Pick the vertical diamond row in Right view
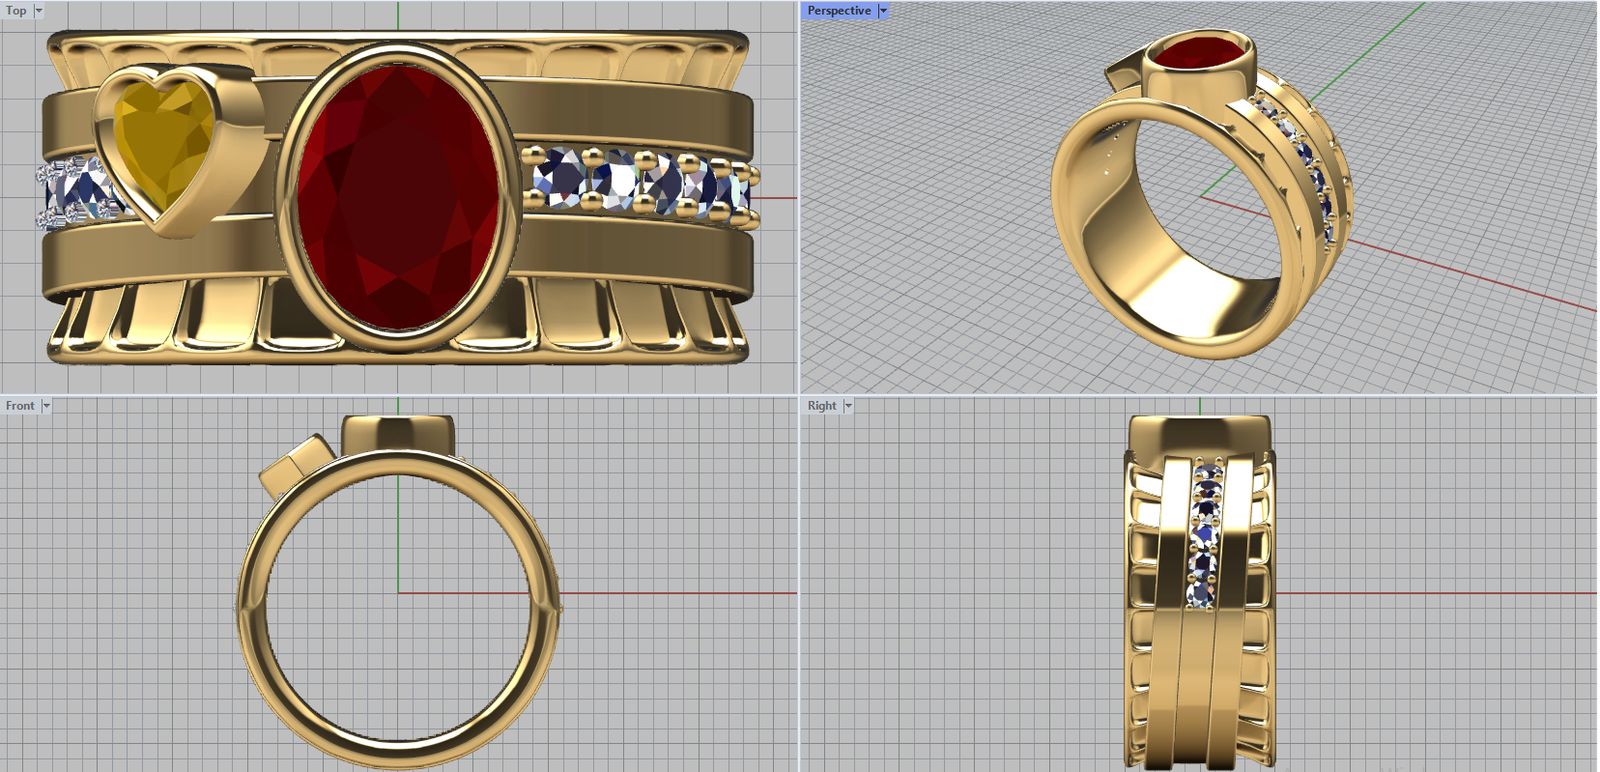Viewport: 1600px width, 772px height. click(1205, 535)
